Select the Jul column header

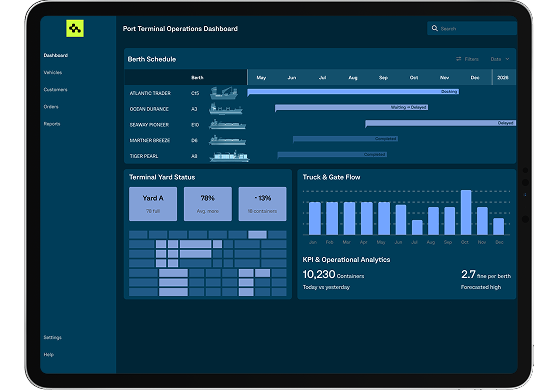pyautogui.click(x=322, y=77)
